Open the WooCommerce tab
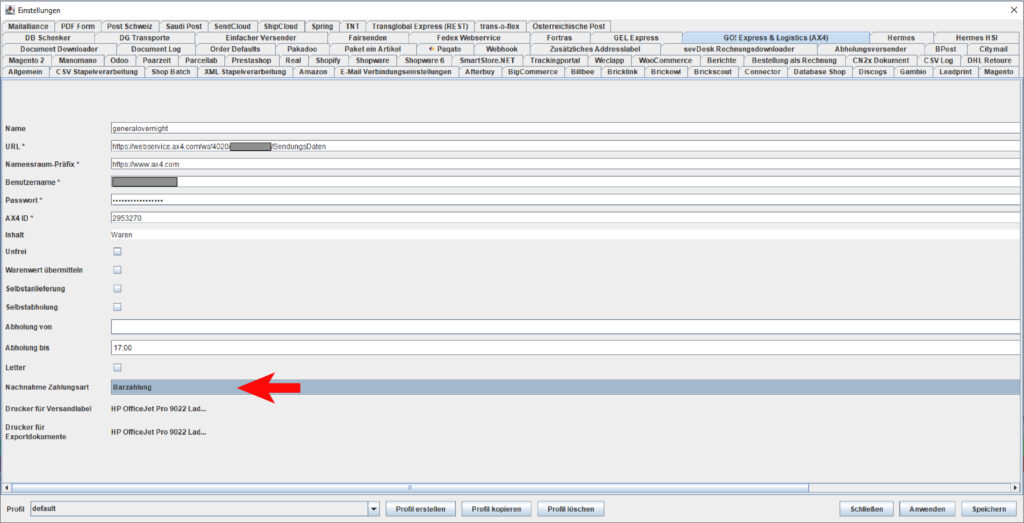1024x523 pixels. pyautogui.click(x=665, y=60)
